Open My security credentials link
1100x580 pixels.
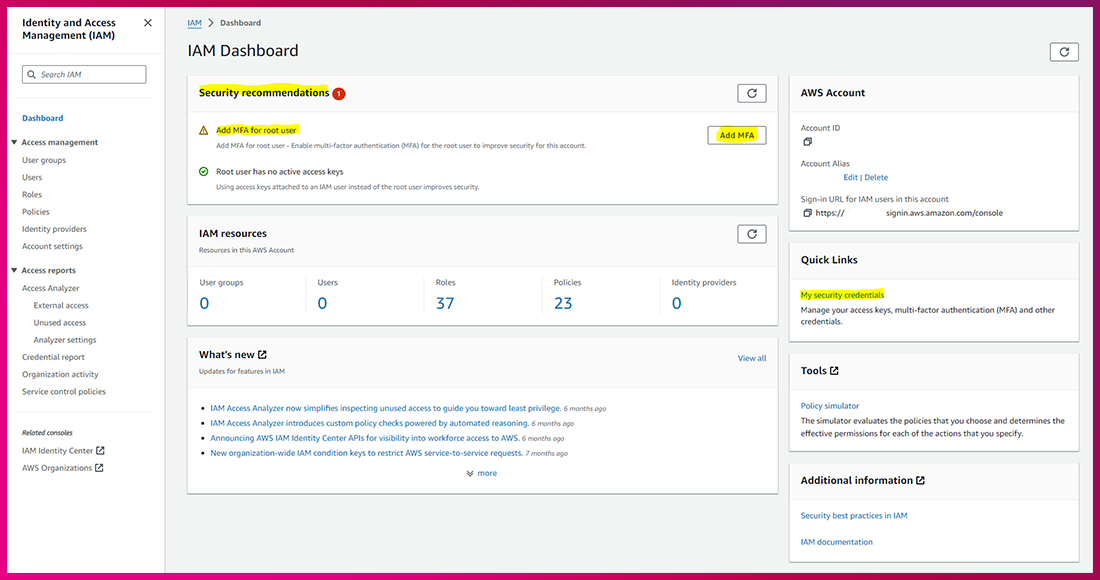[842, 295]
